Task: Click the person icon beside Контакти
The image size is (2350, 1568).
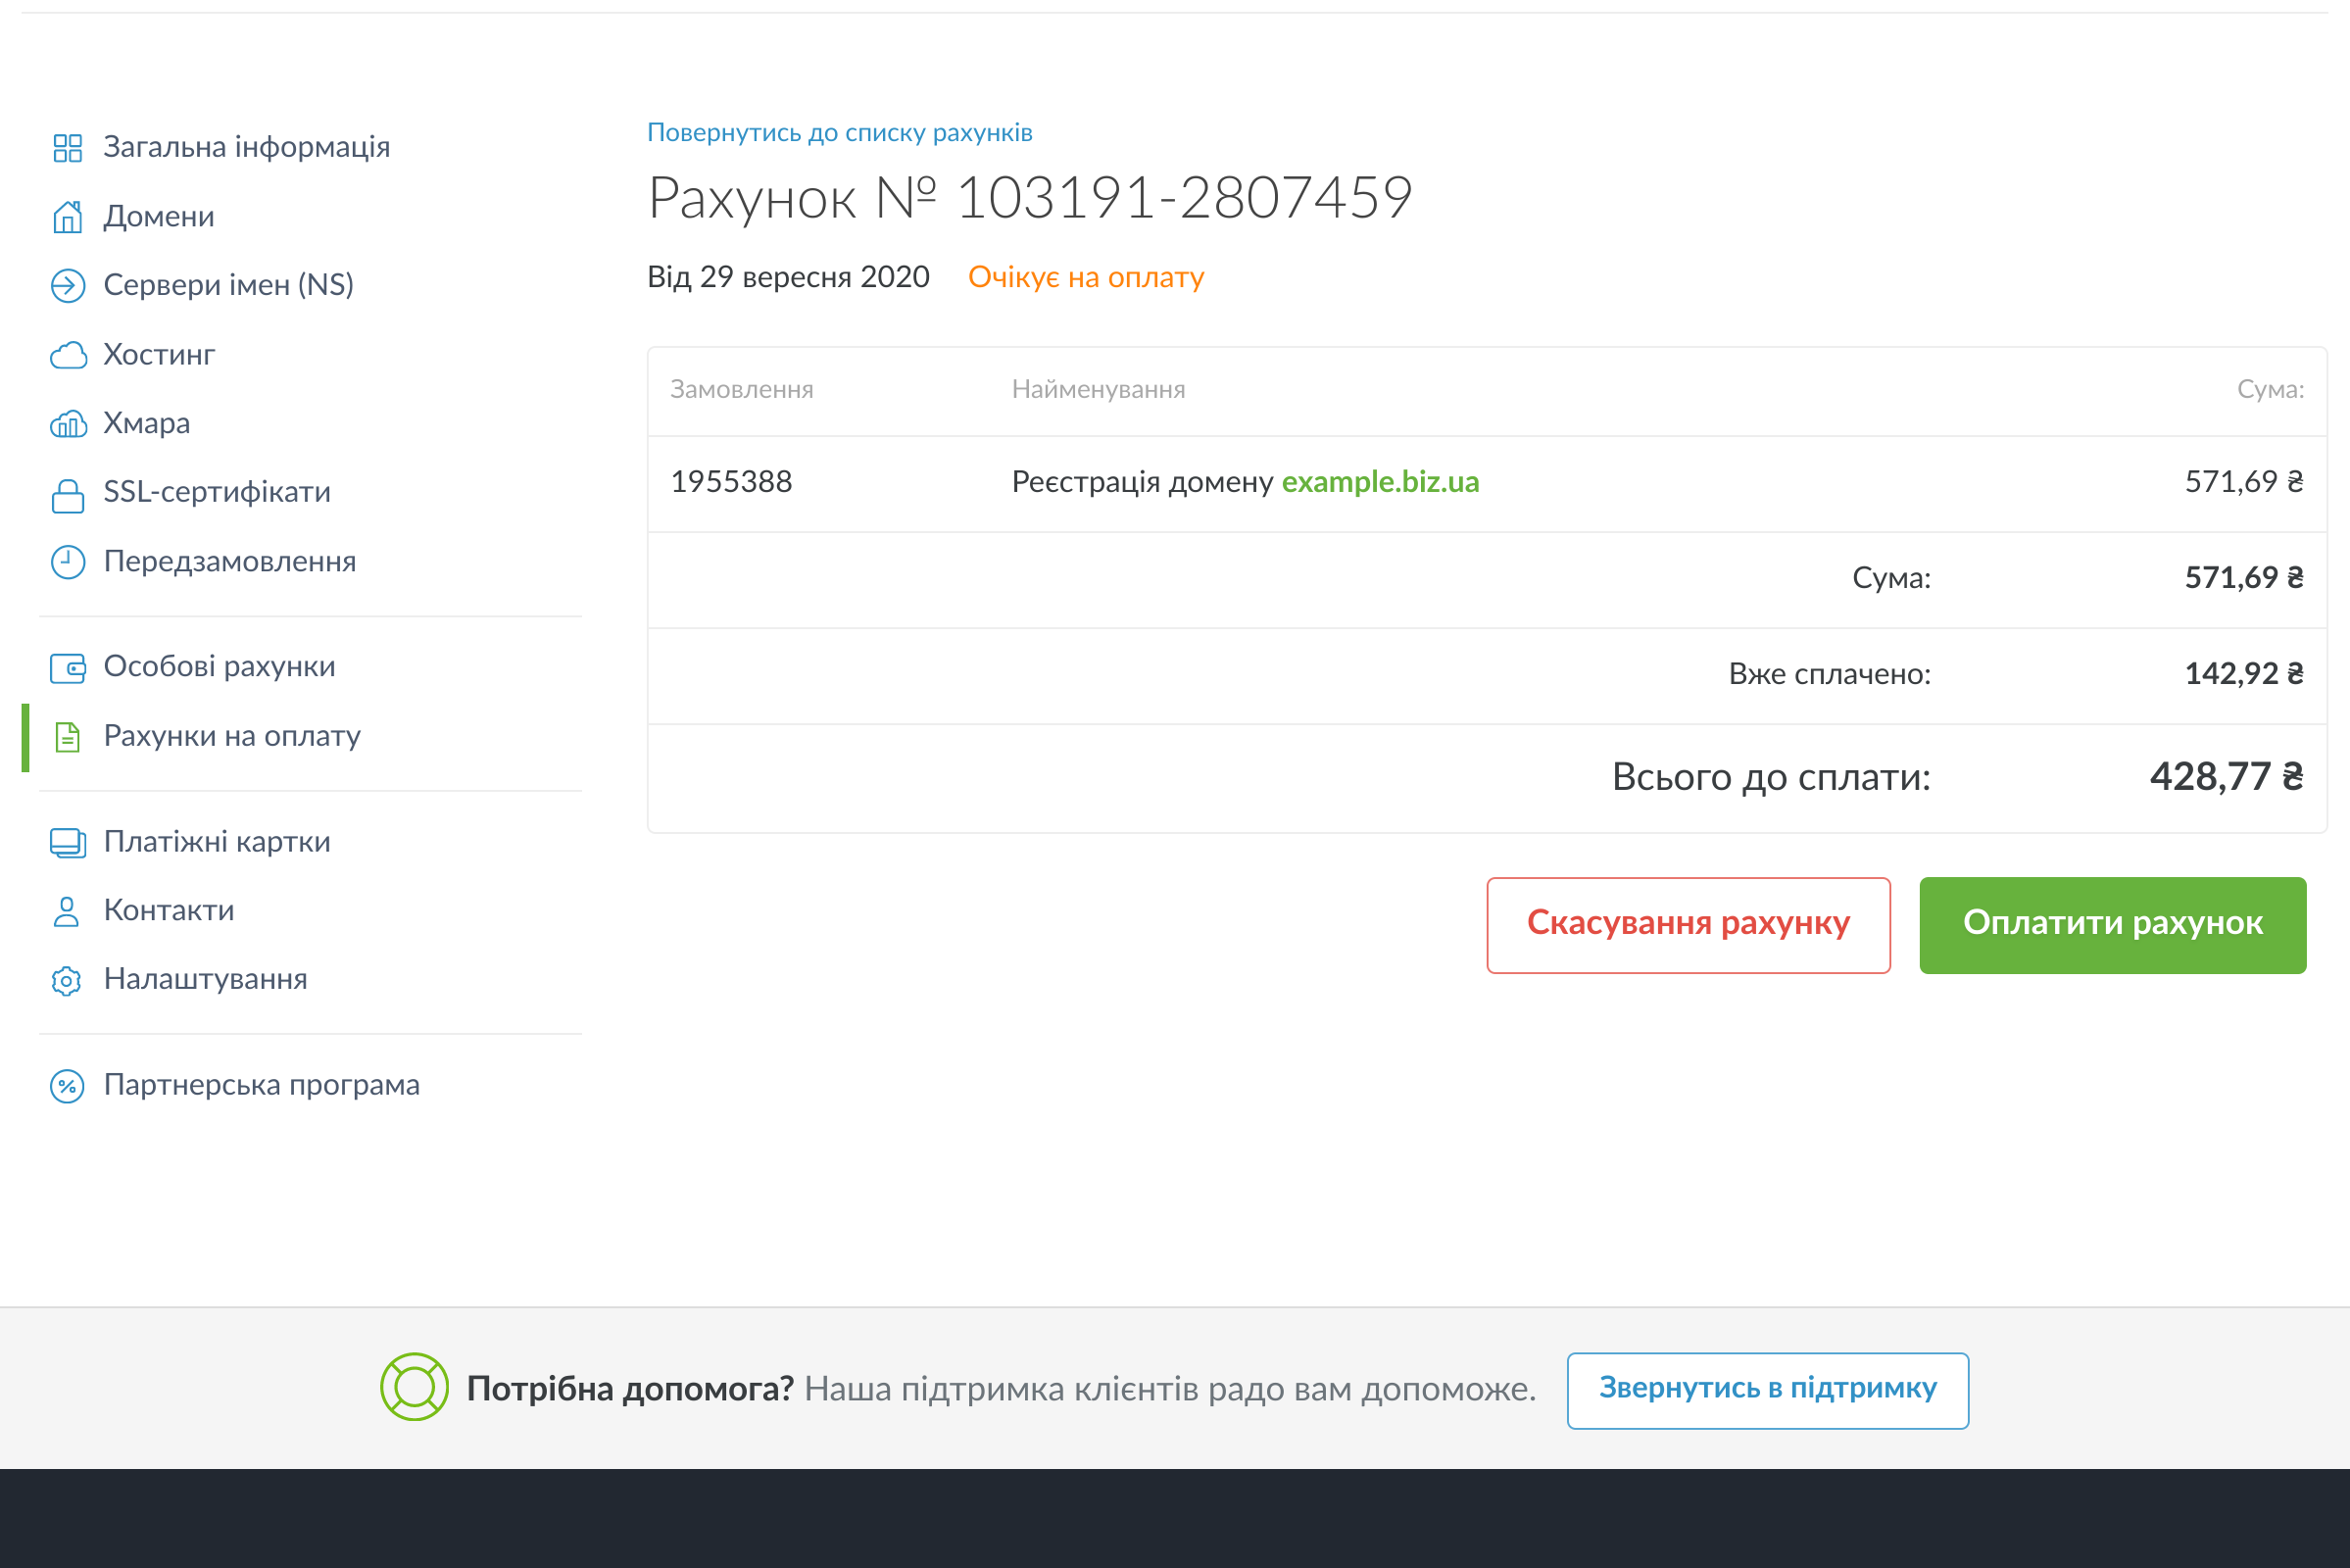Action: [x=67, y=911]
